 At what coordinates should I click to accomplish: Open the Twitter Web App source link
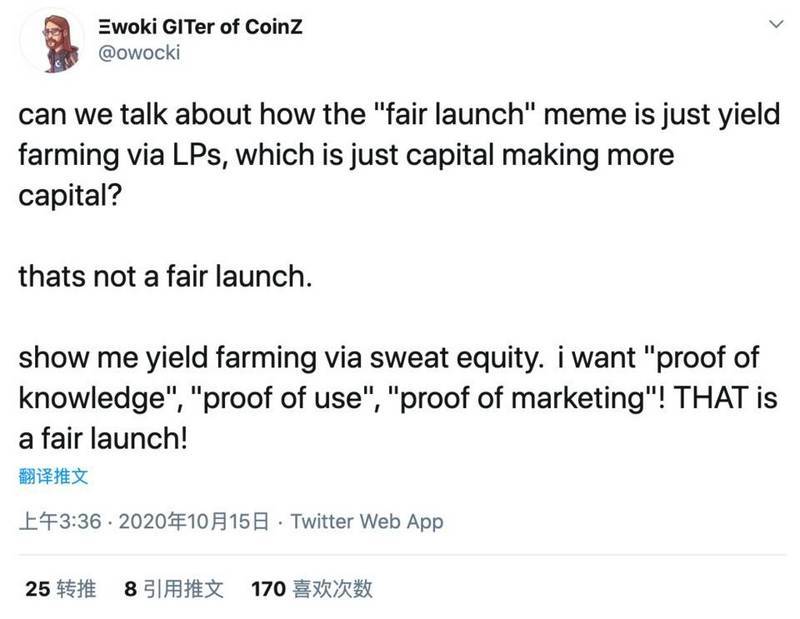[x=367, y=521]
